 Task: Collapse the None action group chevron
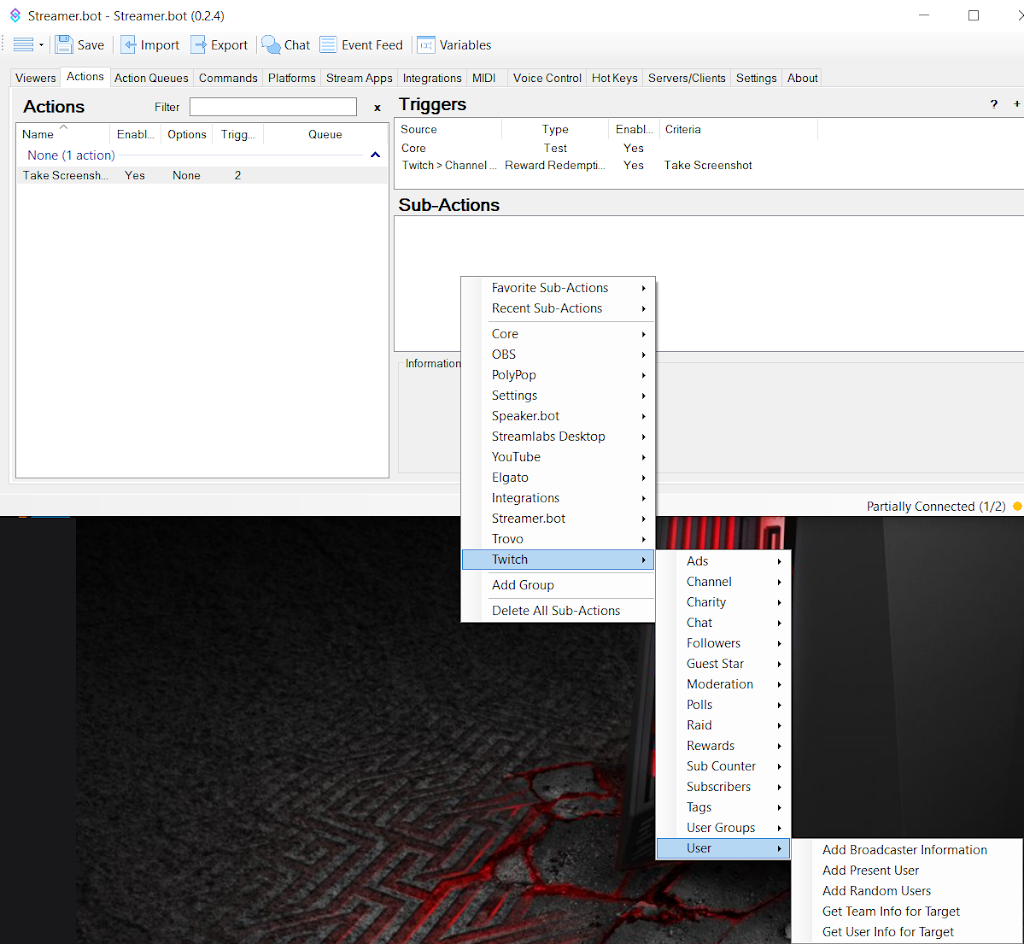tap(375, 155)
